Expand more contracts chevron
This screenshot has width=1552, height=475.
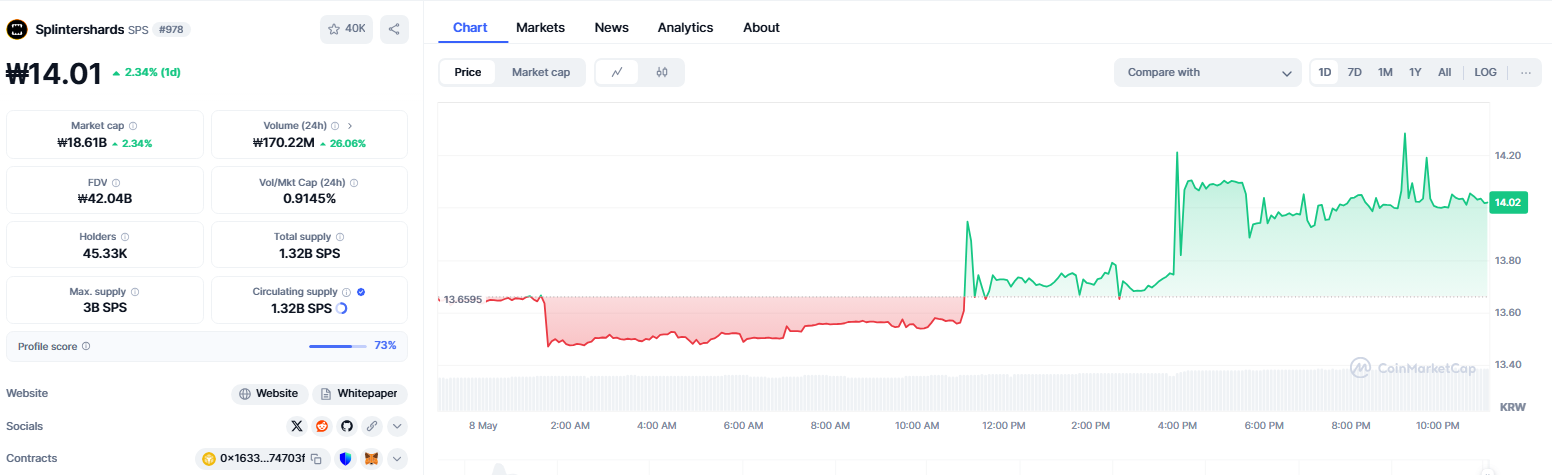tap(397, 459)
